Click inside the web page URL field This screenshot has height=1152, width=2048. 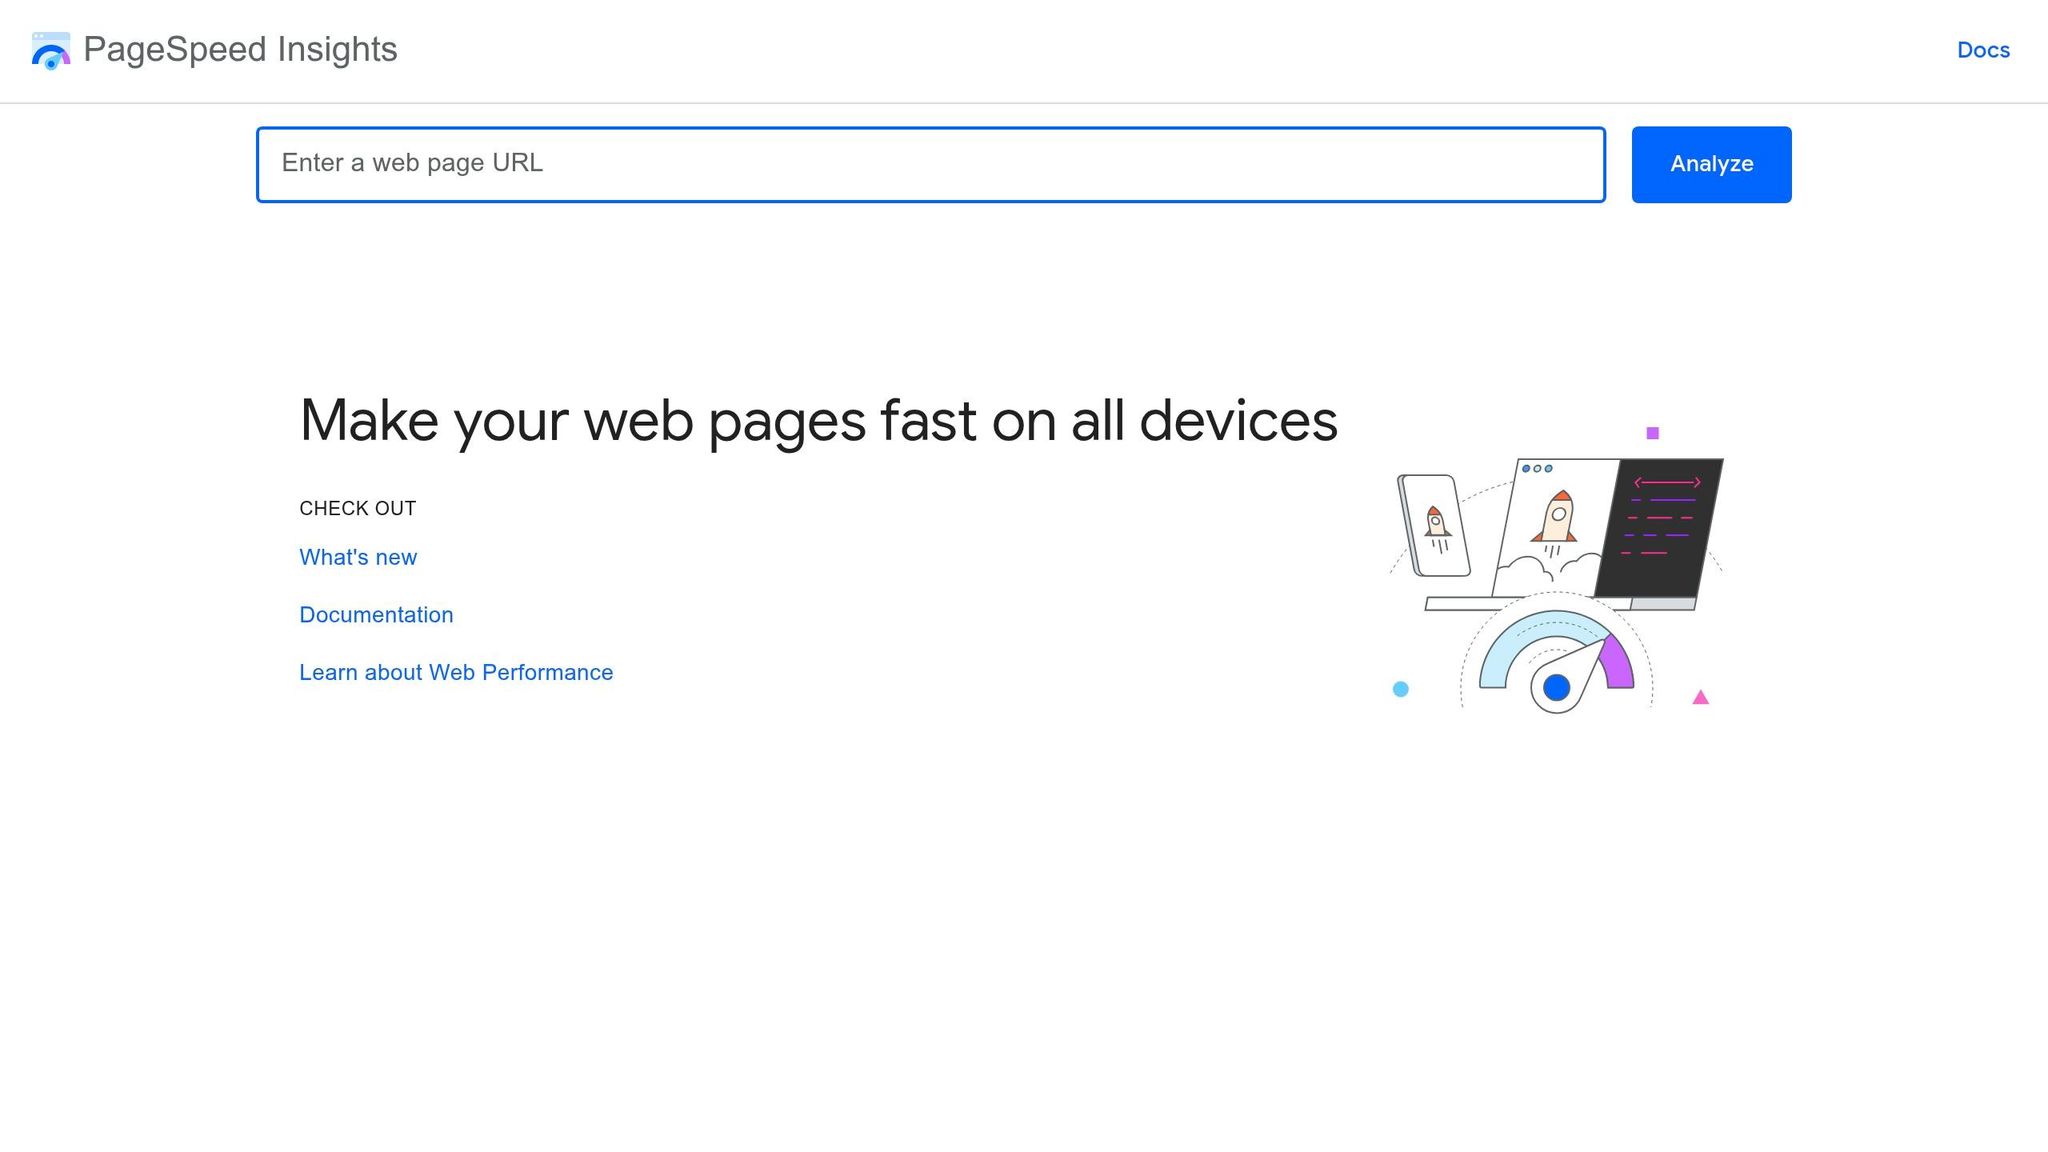(x=930, y=164)
